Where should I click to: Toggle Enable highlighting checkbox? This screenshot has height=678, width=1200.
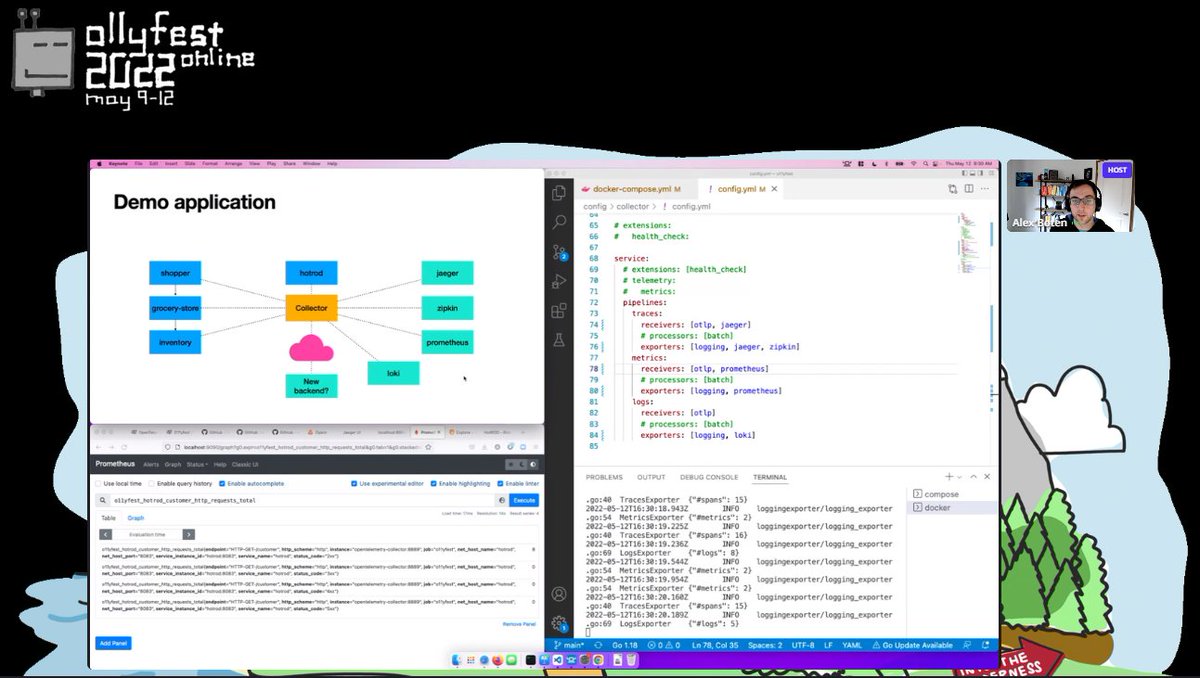(435, 483)
